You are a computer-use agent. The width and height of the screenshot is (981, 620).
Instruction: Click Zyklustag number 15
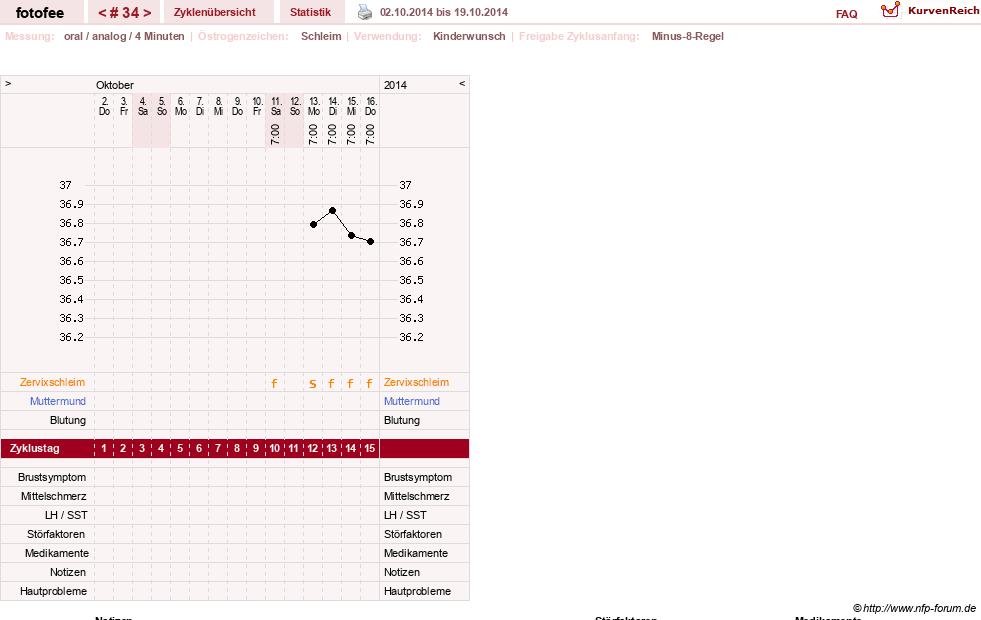[x=370, y=449]
